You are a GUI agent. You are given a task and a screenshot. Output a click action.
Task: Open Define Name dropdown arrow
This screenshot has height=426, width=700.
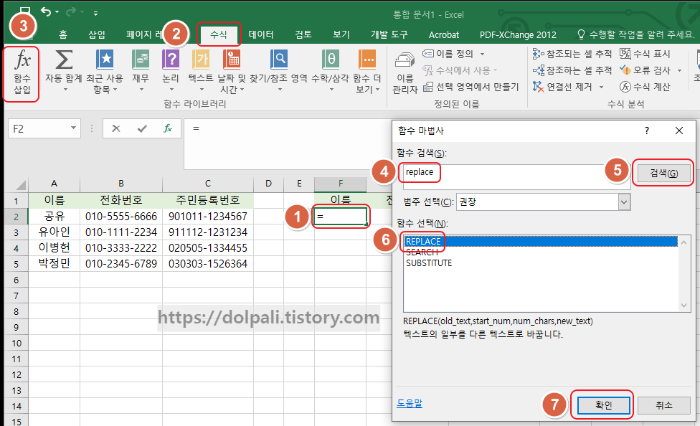tap(482, 54)
